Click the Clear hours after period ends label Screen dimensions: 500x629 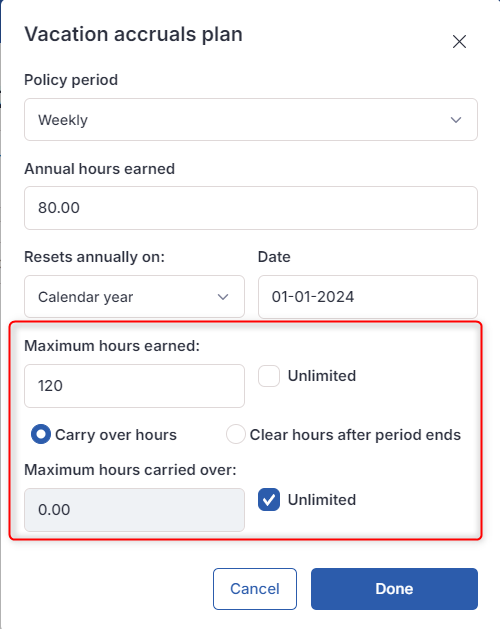(x=355, y=435)
